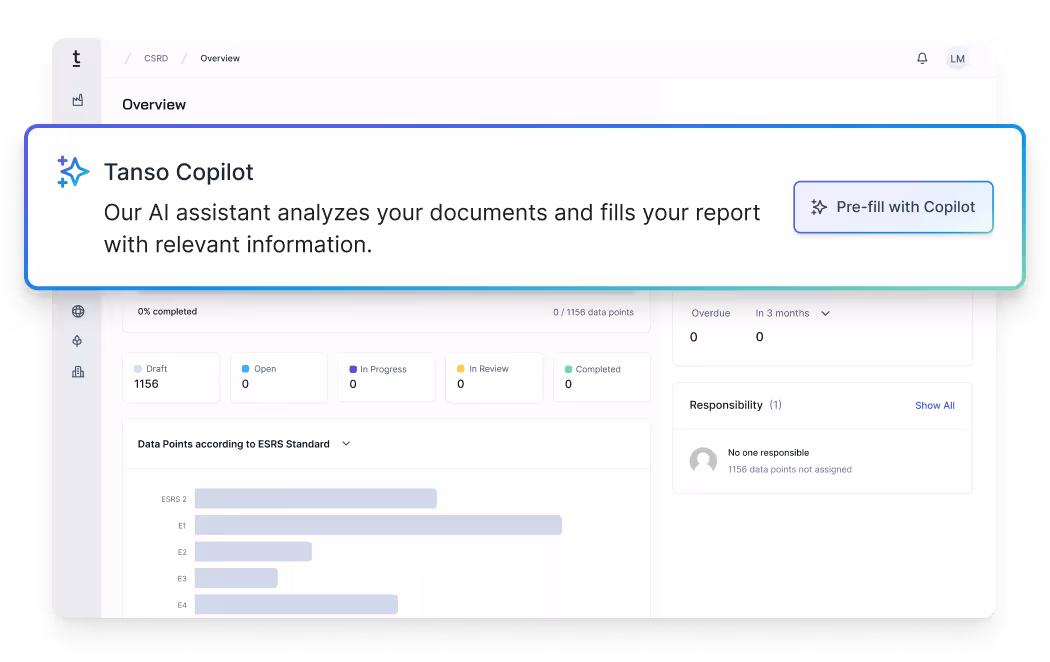Select the Draft status card
This screenshot has height=662, width=1050.
coord(171,377)
